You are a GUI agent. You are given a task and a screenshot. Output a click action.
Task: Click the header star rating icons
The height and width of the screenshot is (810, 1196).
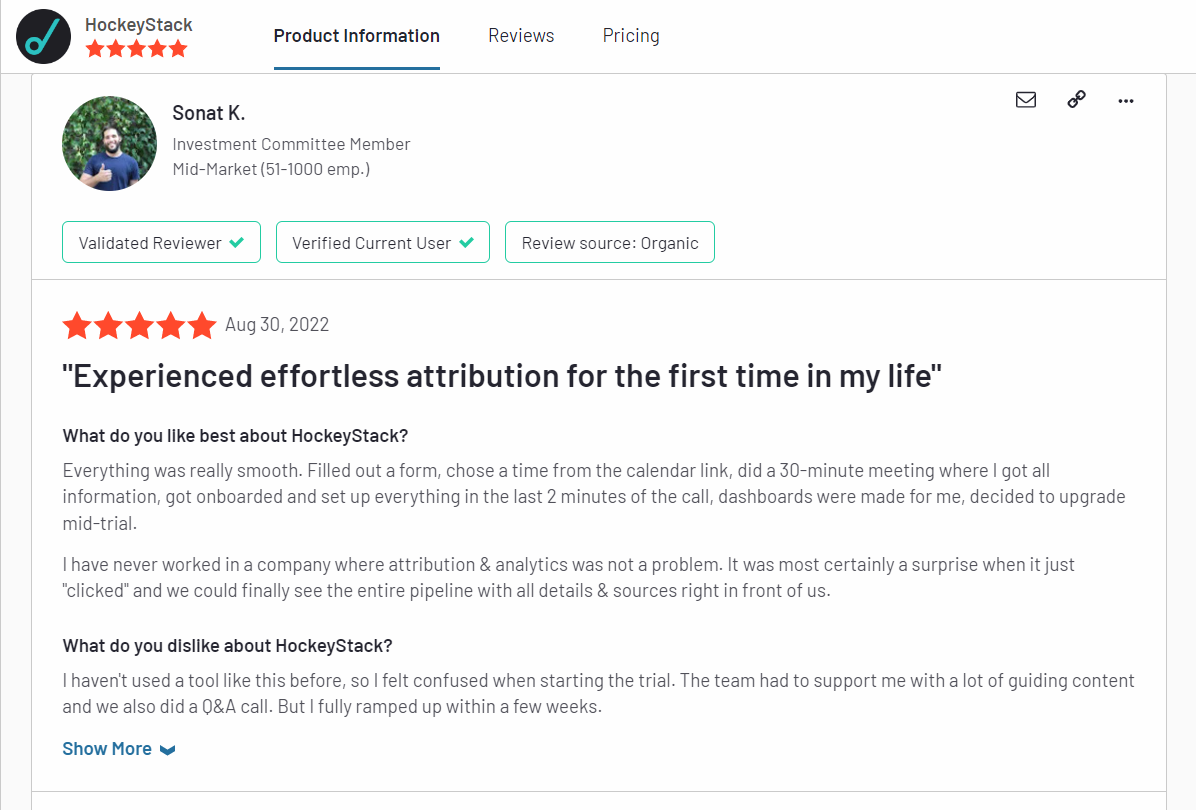(x=136, y=49)
